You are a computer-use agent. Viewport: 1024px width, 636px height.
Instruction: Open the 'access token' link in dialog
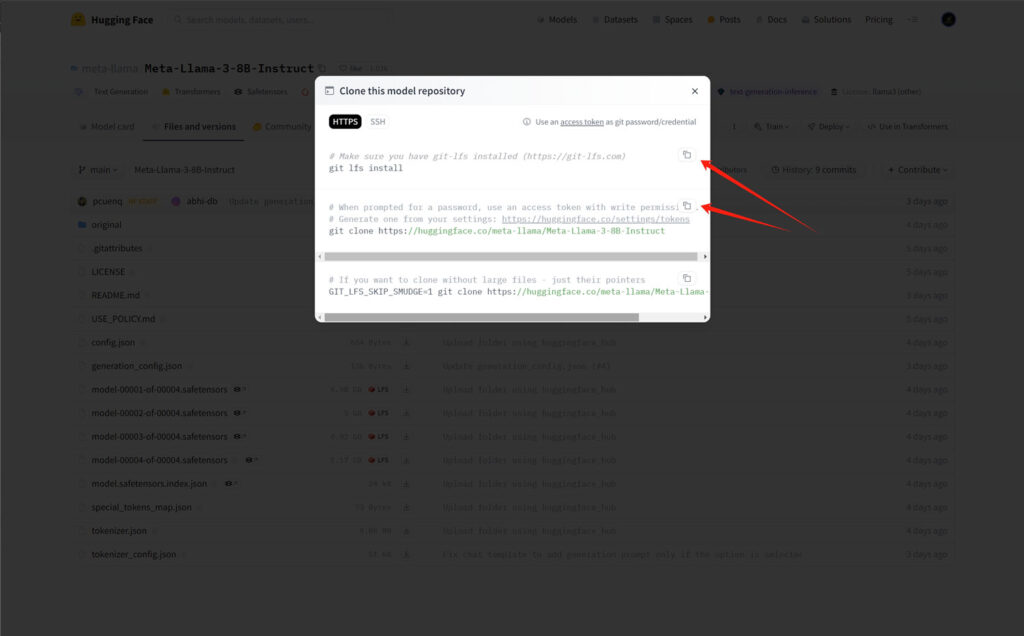click(x=581, y=122)
